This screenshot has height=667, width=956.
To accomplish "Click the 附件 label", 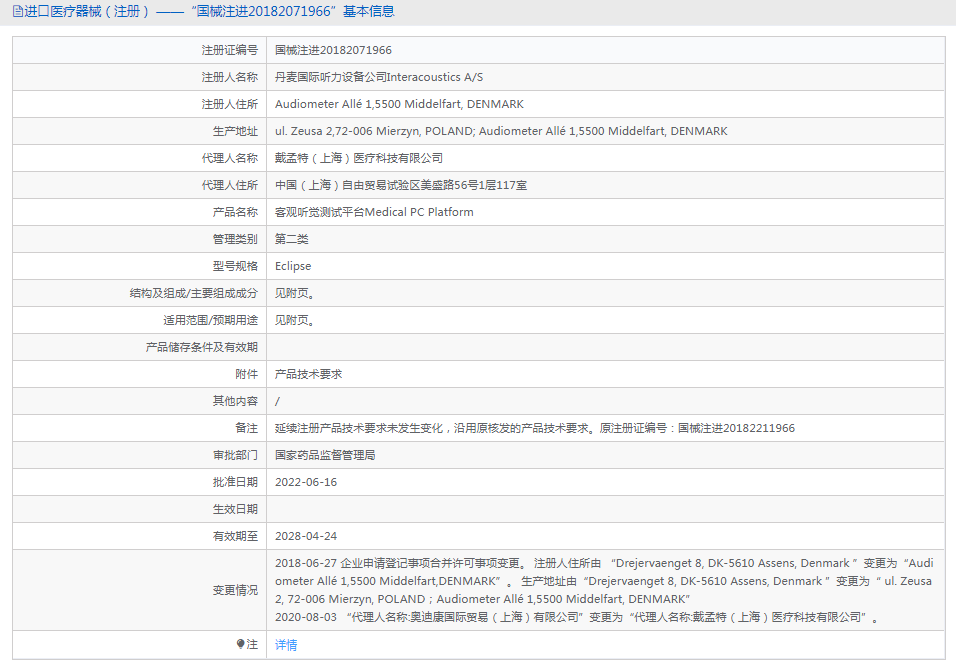I will click(x=246, y=374).
